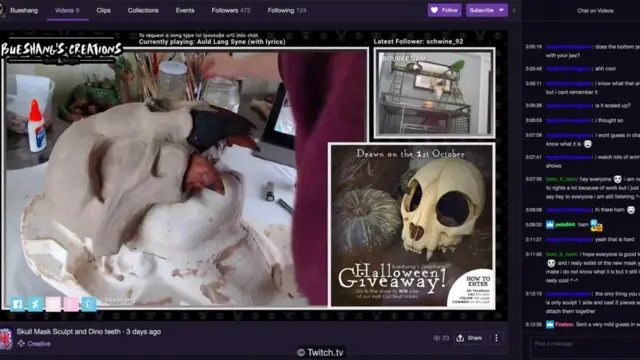
Task: Open the Subscribe dropdown
Action: coord(487,10)
